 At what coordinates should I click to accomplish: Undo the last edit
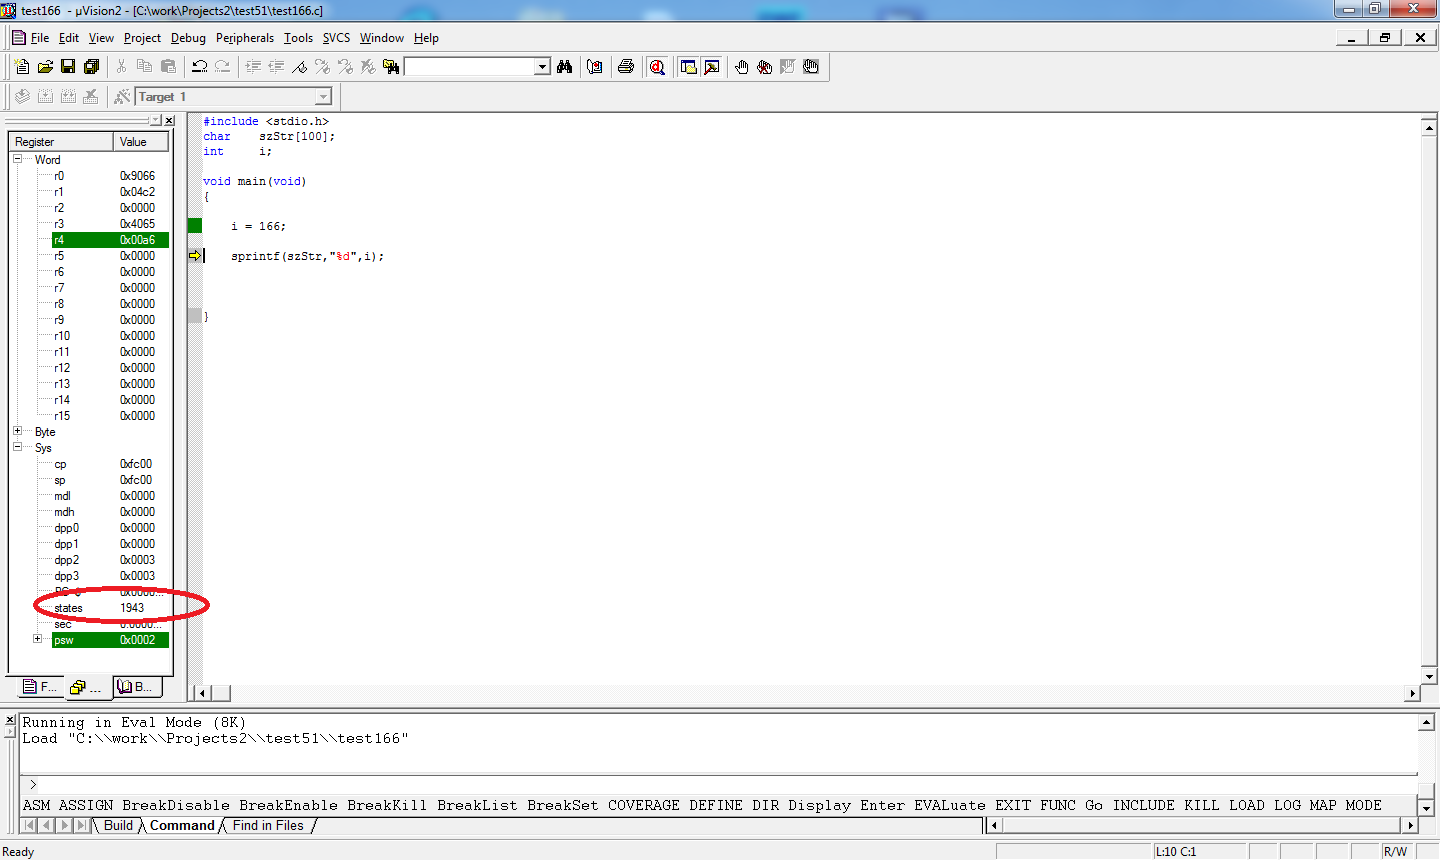[199, 67]
